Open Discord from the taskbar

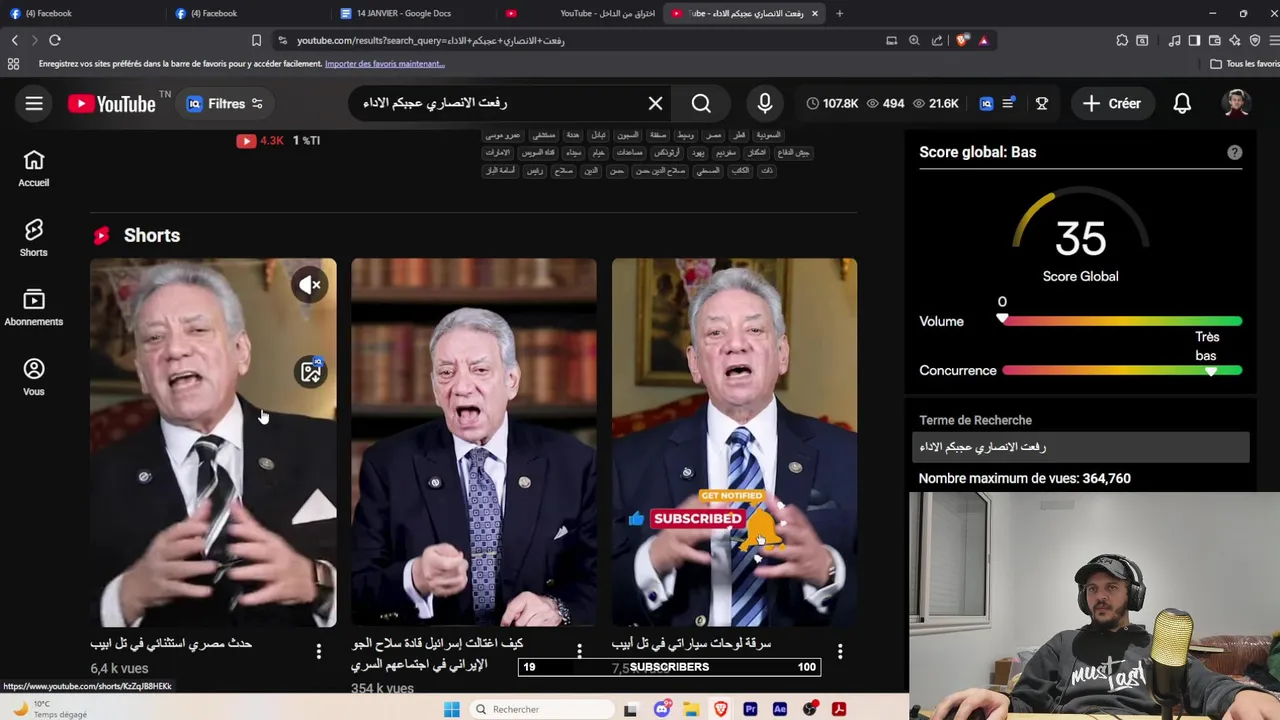(662, 709)
